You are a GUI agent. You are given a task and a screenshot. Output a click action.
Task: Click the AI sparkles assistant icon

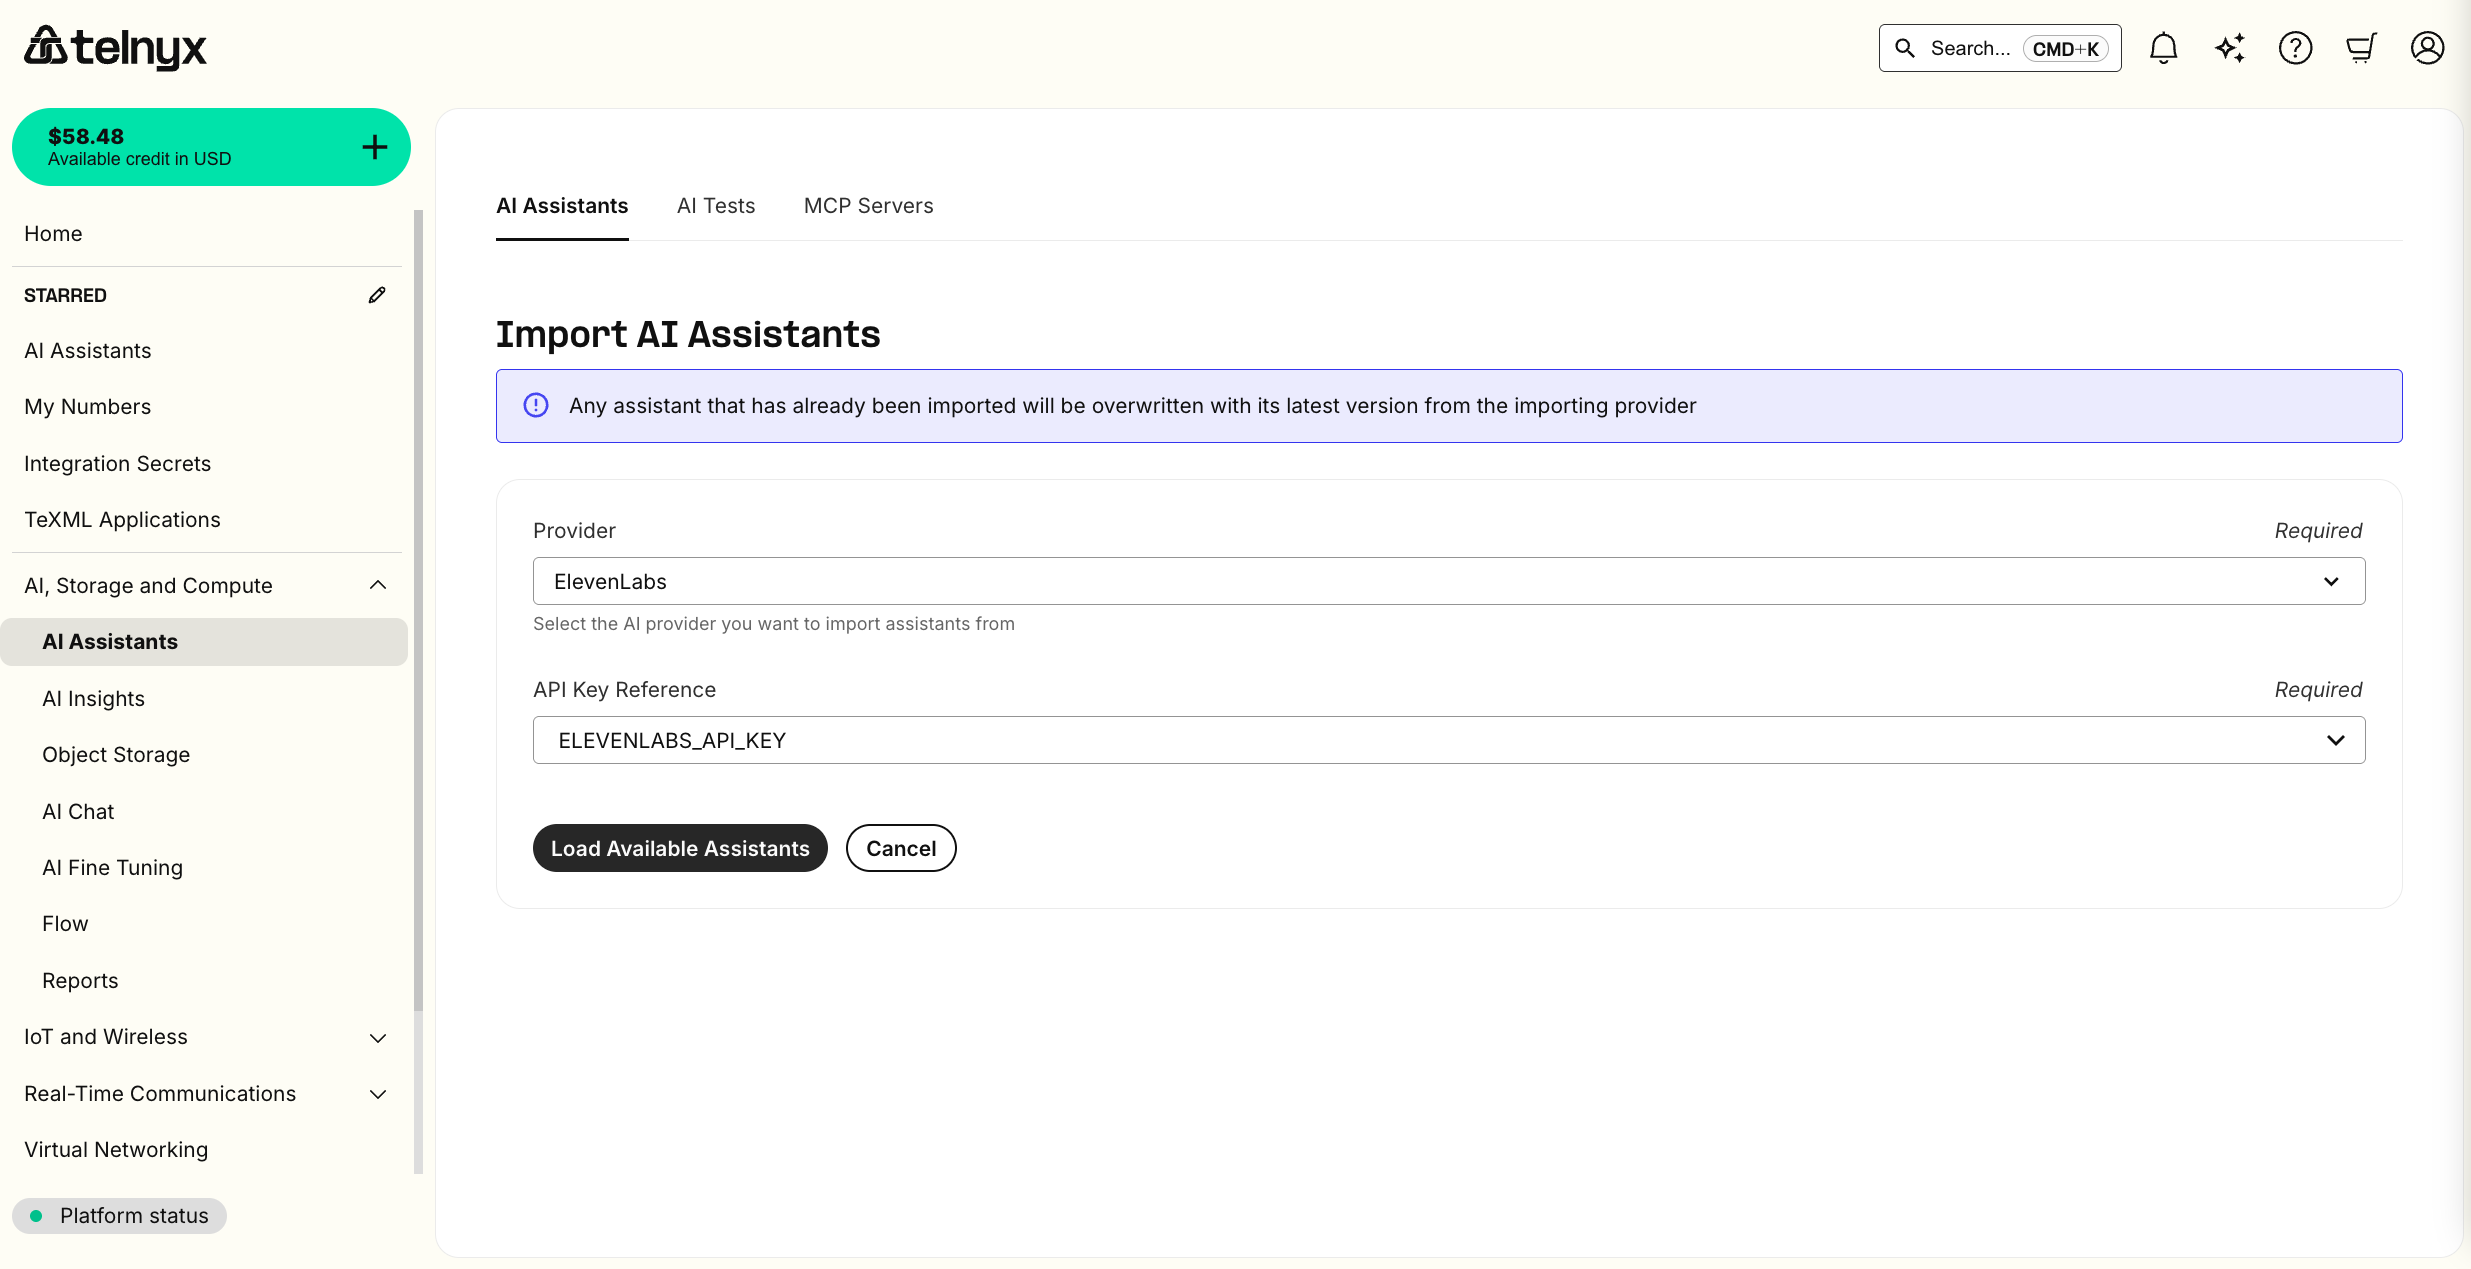[2229, 47]
